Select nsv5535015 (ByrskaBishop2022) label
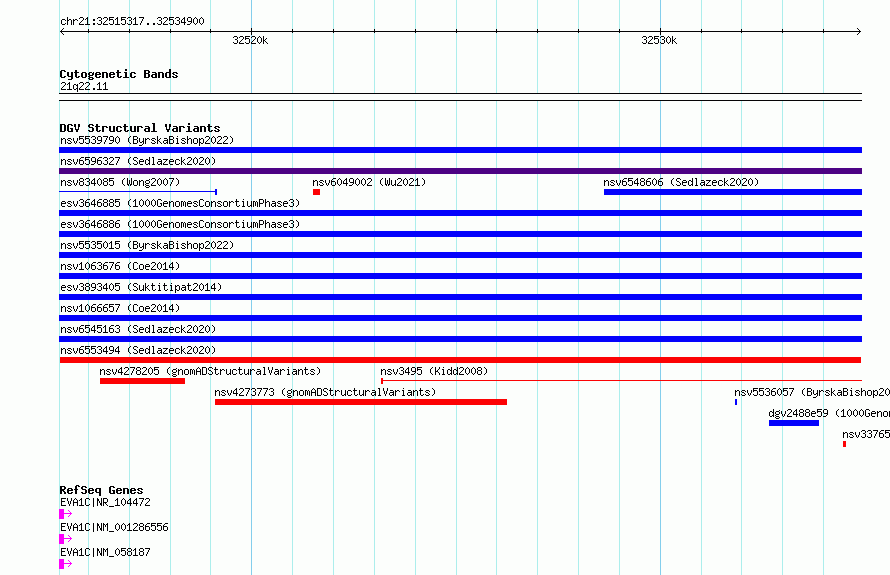 (147, 245)
